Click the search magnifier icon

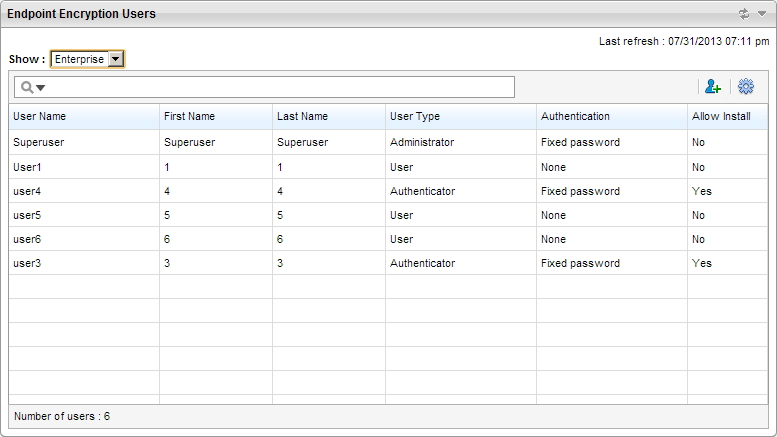(x=25, y=88)
